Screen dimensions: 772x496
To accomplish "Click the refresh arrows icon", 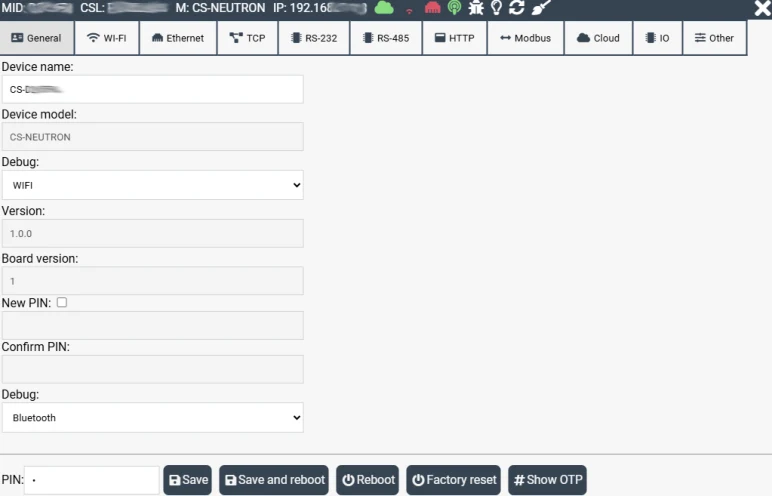I will point(516,8).
